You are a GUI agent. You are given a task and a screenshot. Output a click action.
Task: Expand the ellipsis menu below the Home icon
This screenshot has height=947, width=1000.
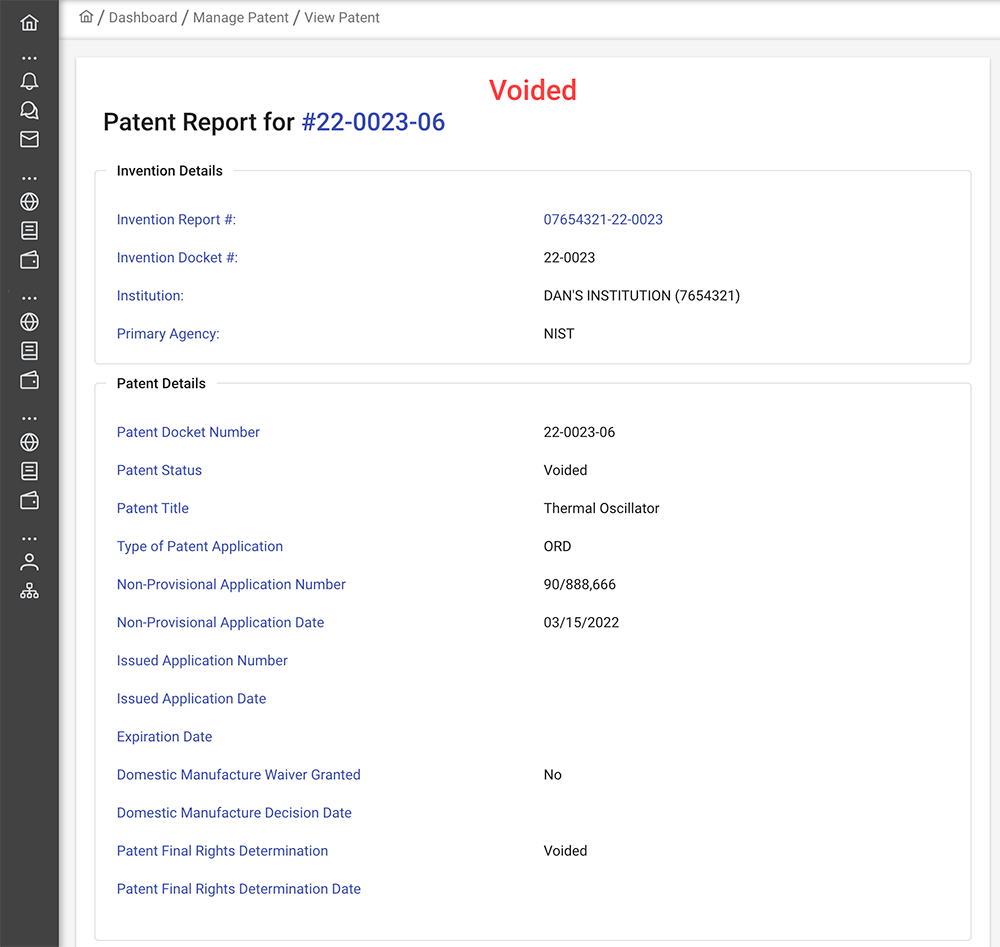(28, 57)
